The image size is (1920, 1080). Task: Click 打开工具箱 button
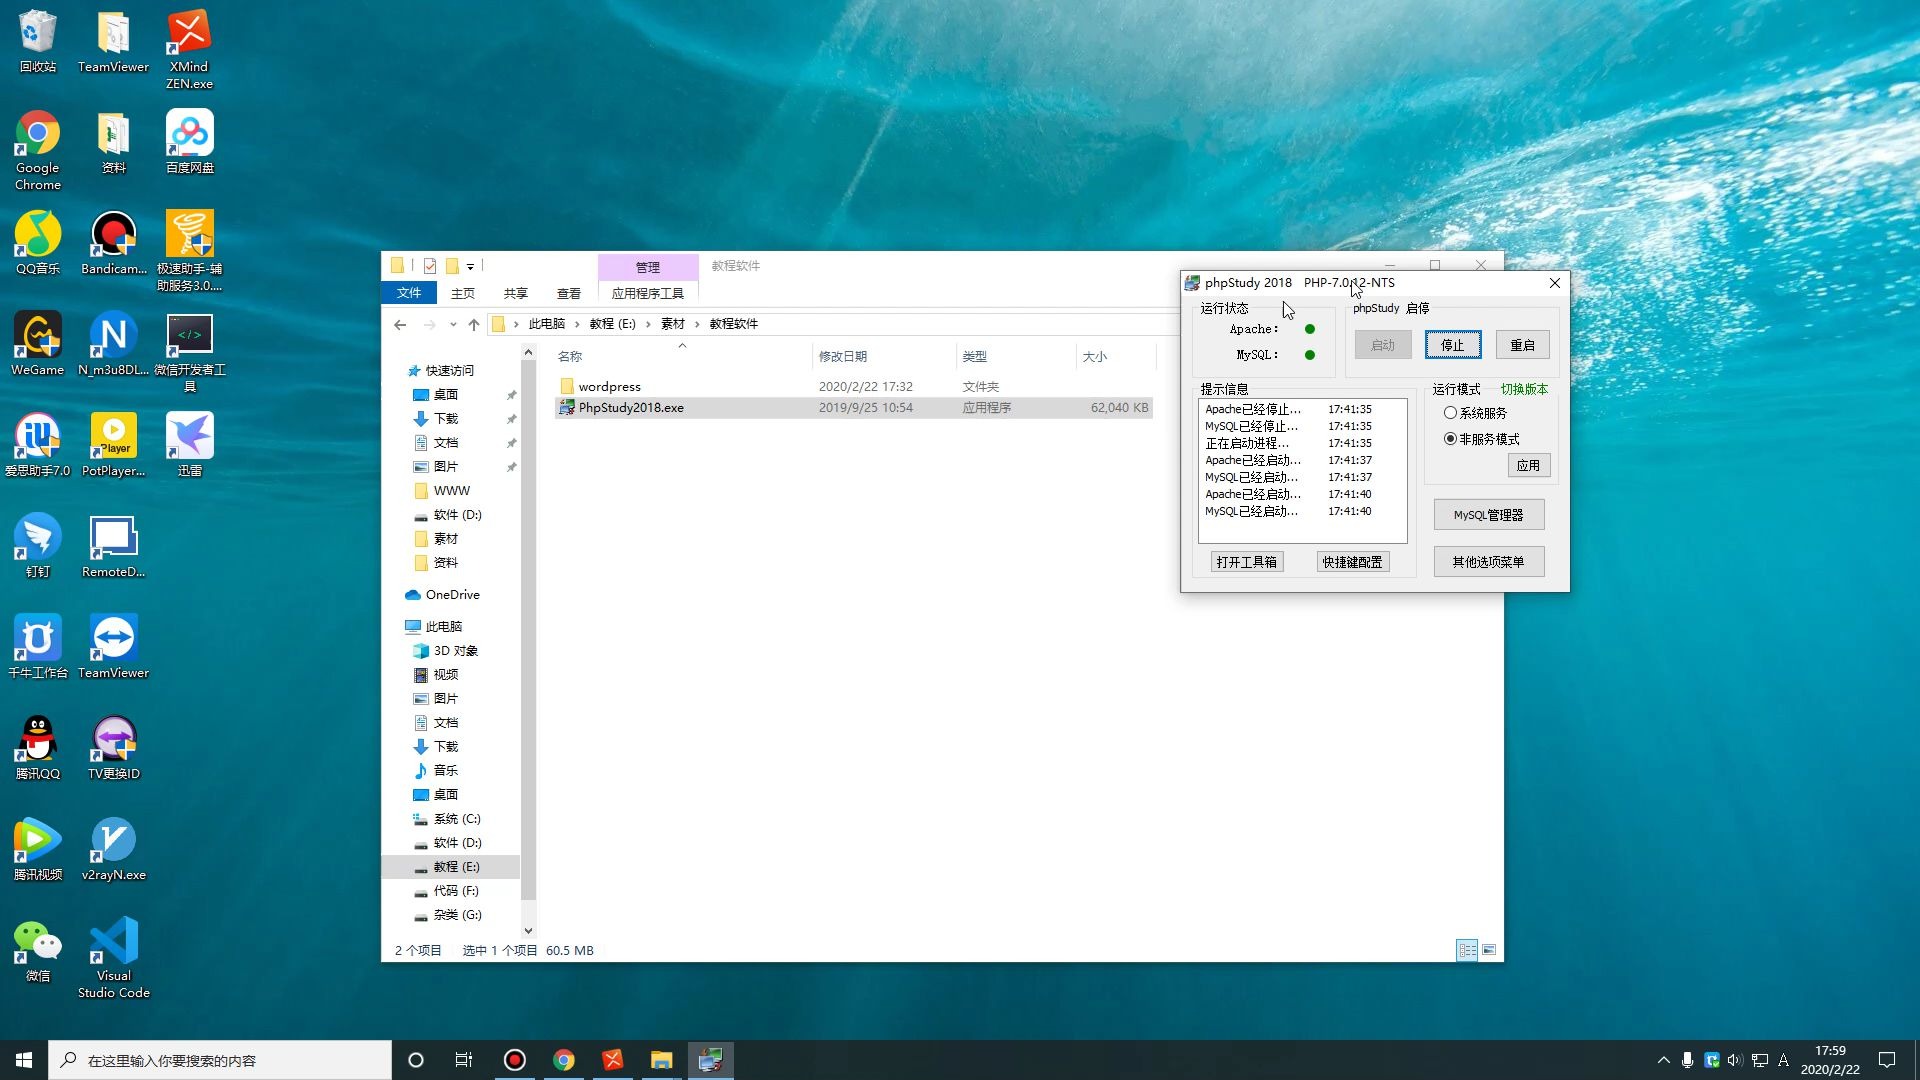[1246, 562]
